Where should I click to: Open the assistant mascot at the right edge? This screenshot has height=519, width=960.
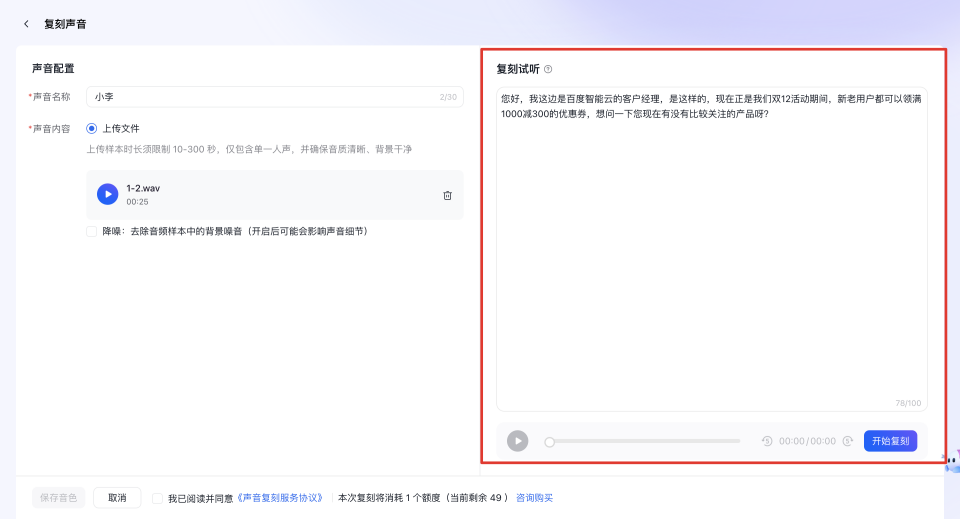(x=951, y=460)
